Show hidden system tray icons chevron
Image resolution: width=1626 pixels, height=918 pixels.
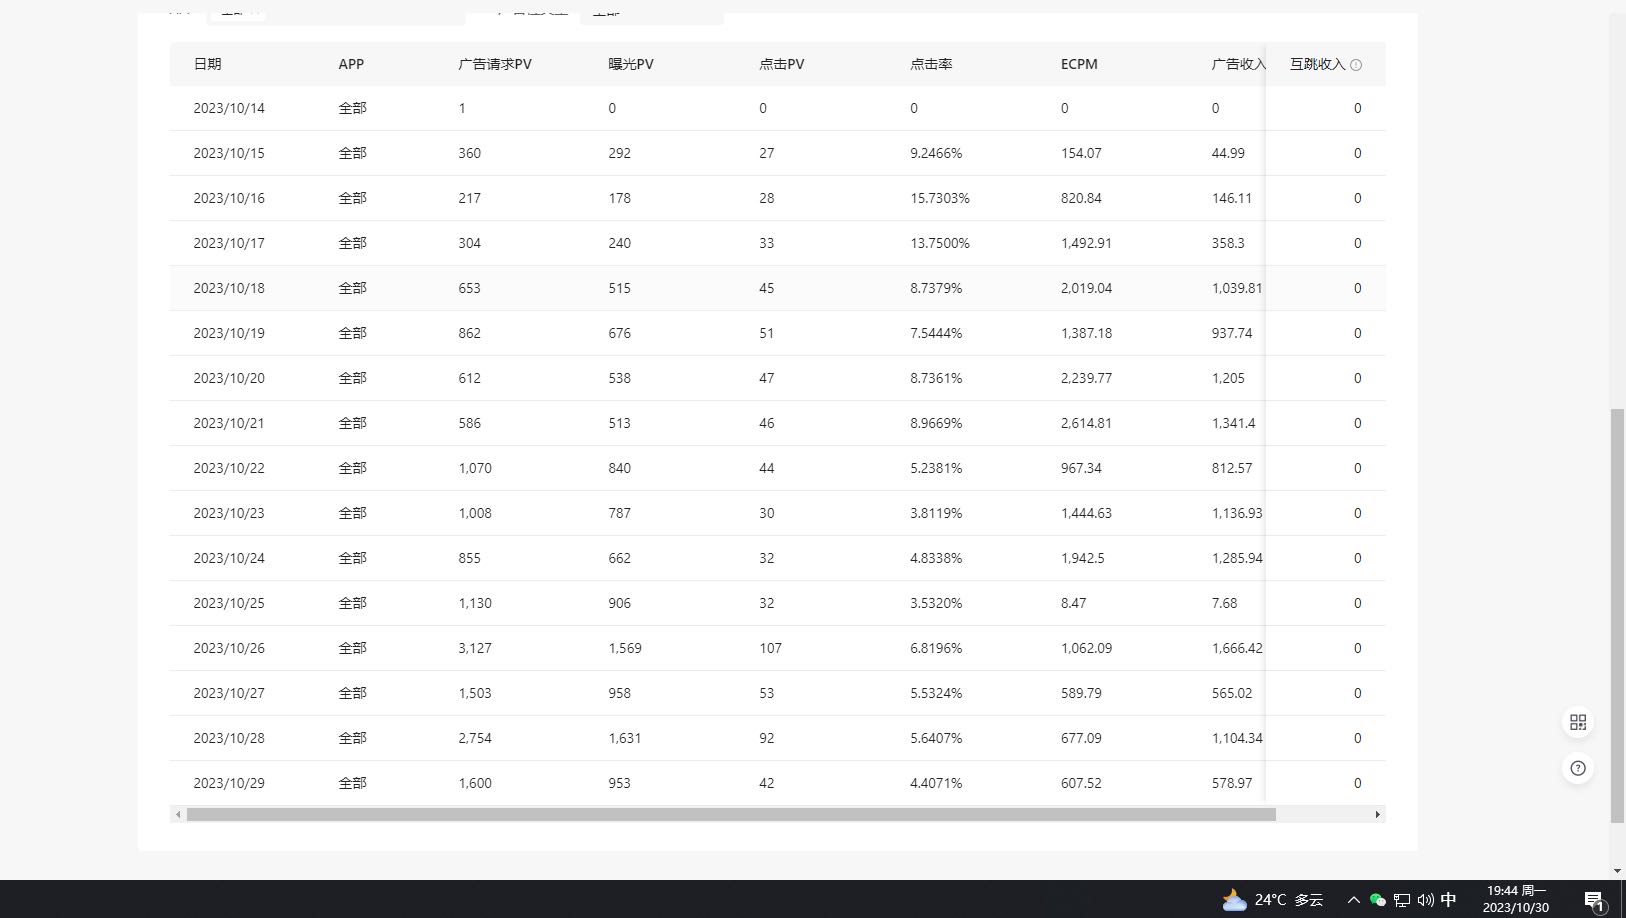coord(1353,900)
